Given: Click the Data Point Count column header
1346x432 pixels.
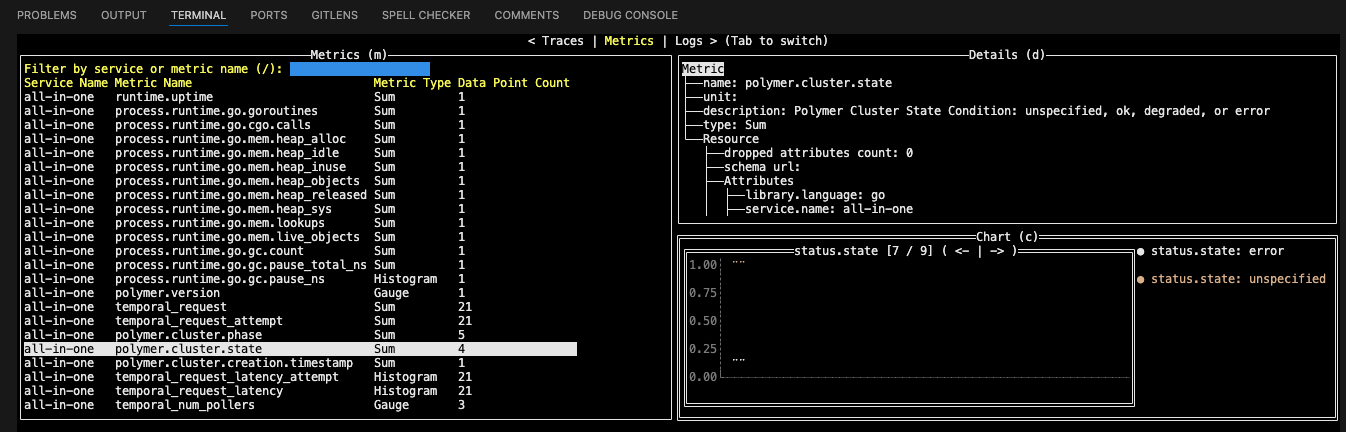Looking at the screenshot, I should point(513,83).
